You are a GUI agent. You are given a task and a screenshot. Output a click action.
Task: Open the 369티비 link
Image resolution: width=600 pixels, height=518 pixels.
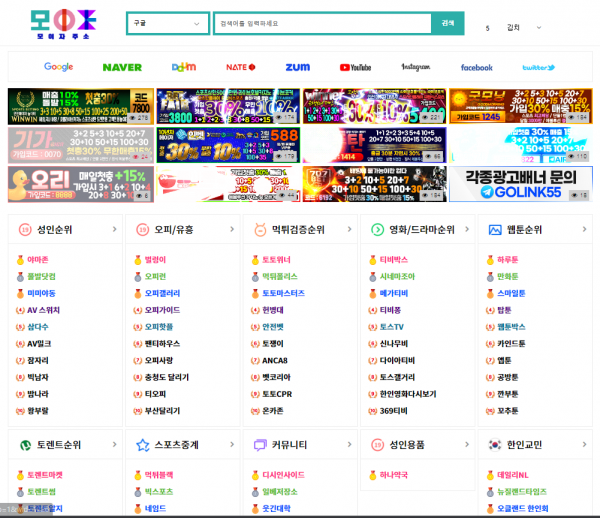(394, 411)
